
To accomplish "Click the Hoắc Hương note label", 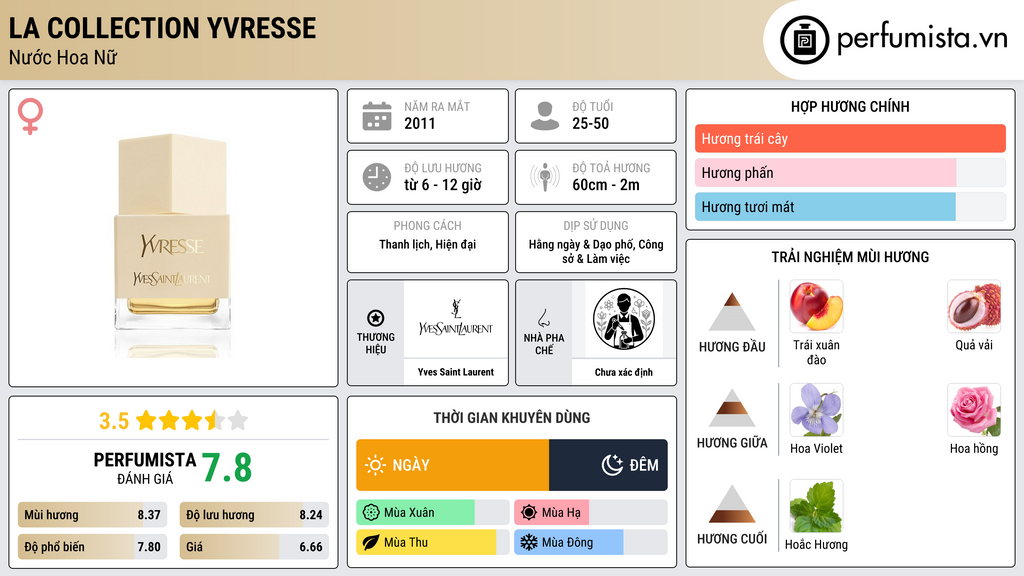I will [x=816, y=545].
